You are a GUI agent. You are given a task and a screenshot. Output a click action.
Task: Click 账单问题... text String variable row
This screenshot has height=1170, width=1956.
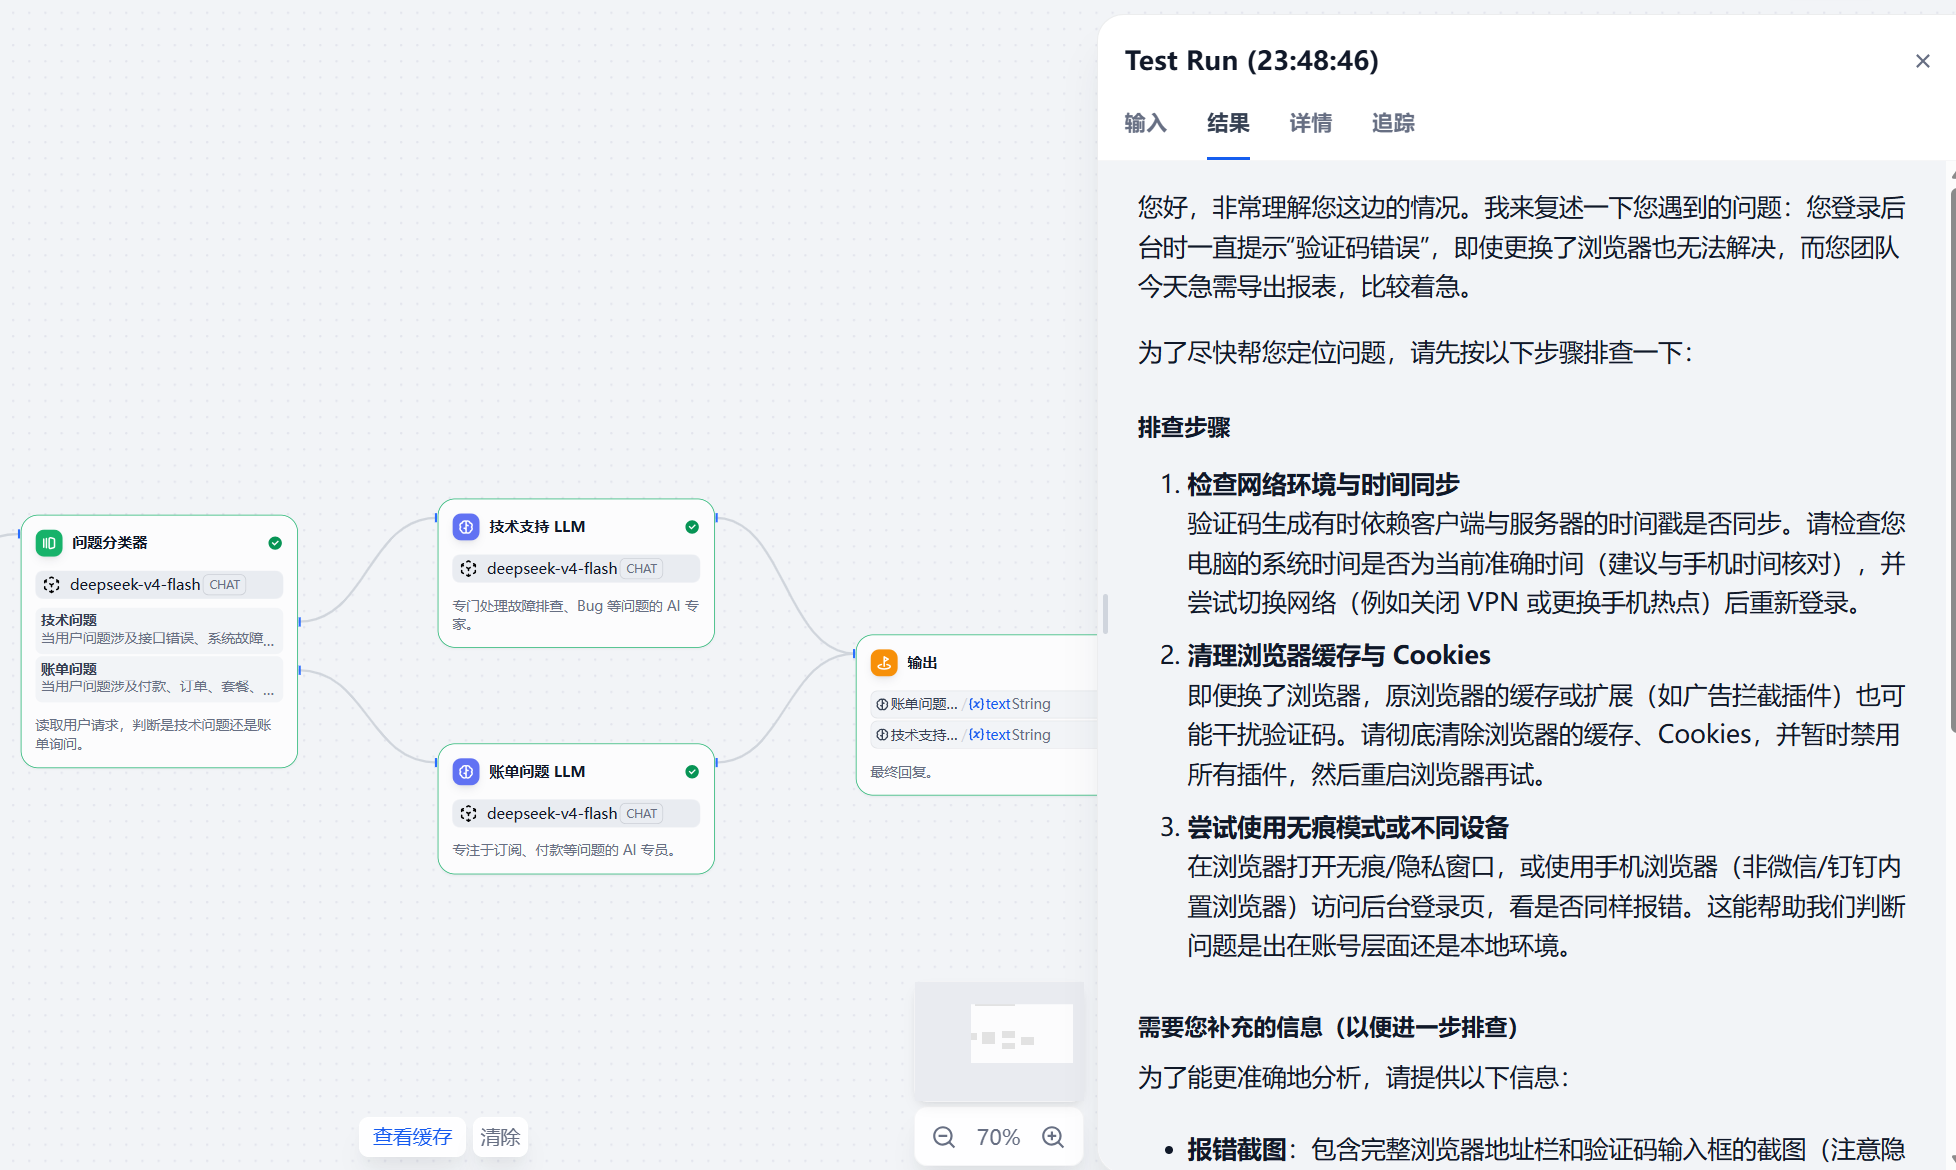pos(984,704)
